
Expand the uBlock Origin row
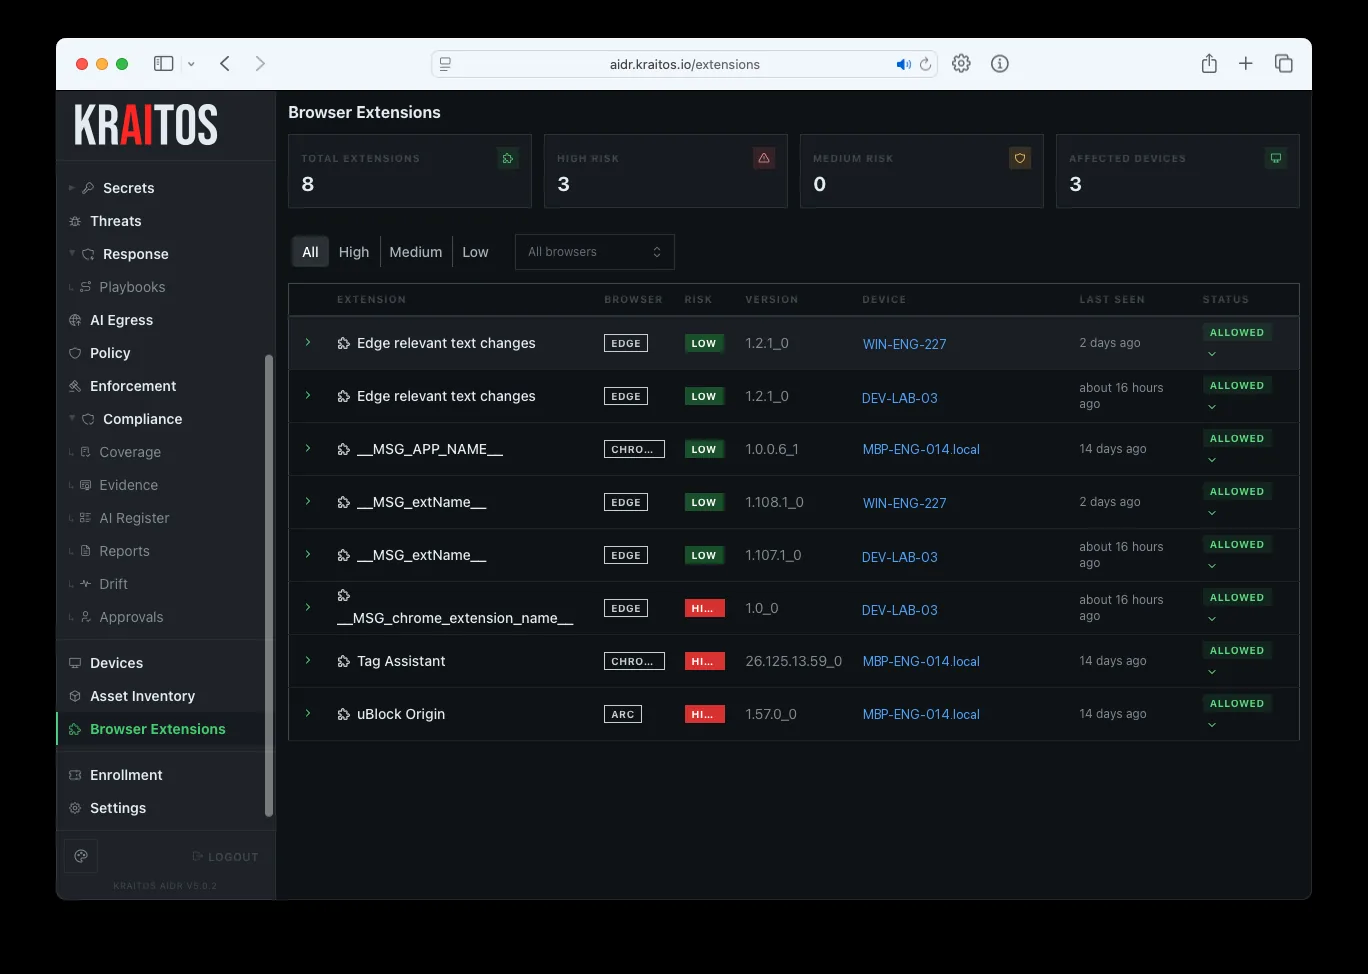point(308,714)
